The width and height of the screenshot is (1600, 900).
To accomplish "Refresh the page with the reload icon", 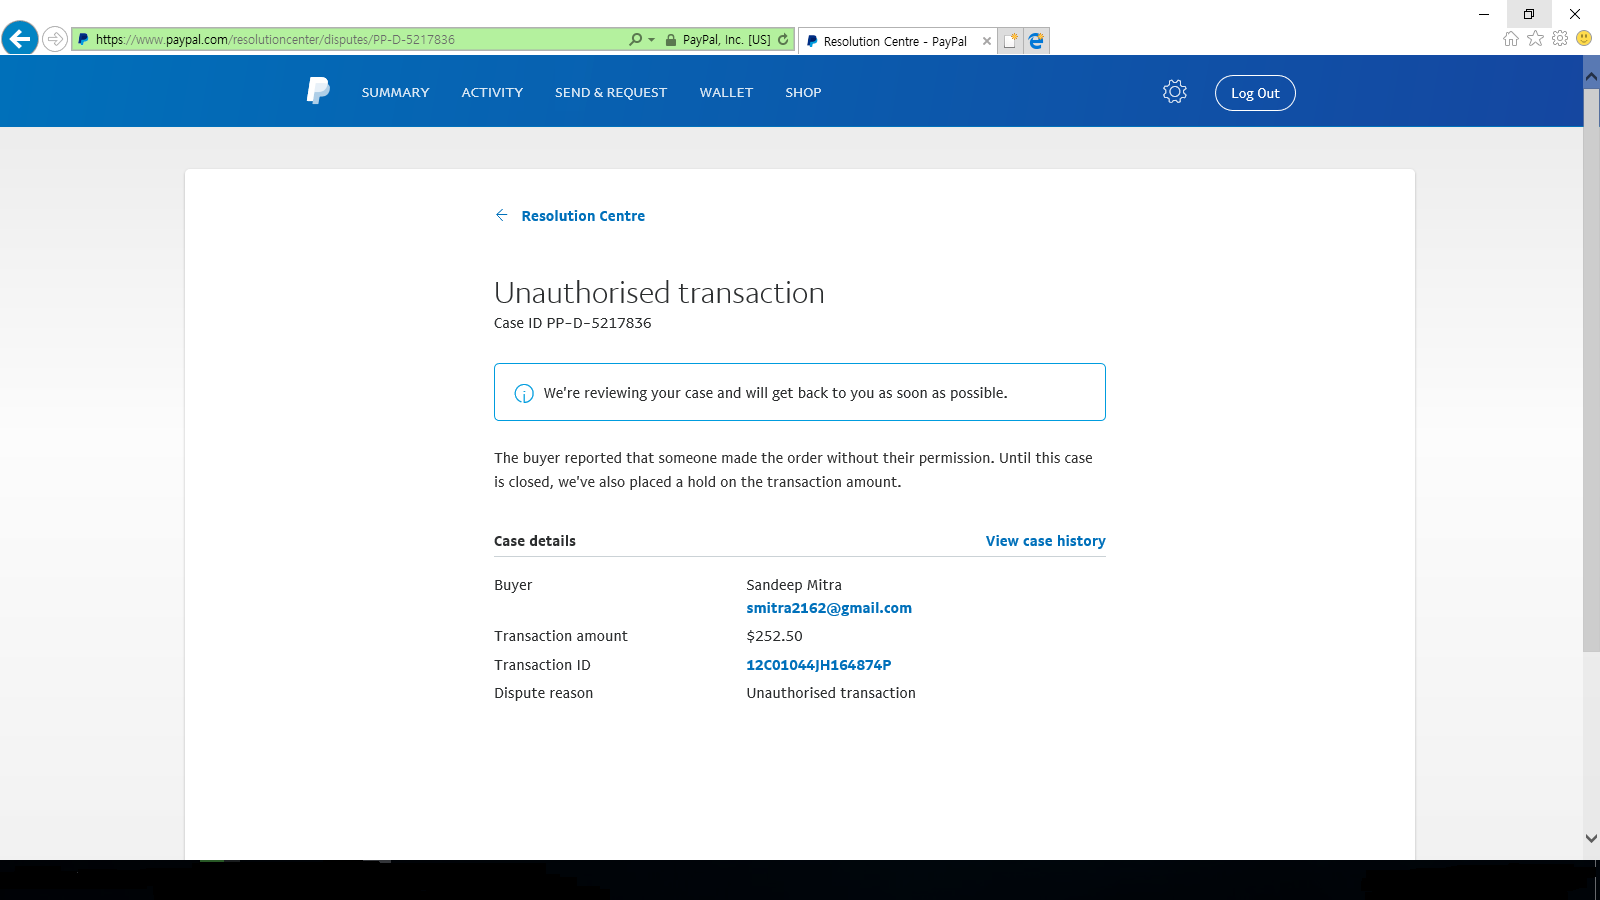I will click(x=783, y=40).
